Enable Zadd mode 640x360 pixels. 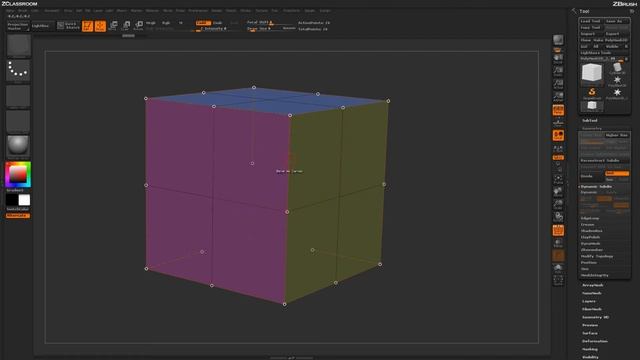(x=203, y=23)
